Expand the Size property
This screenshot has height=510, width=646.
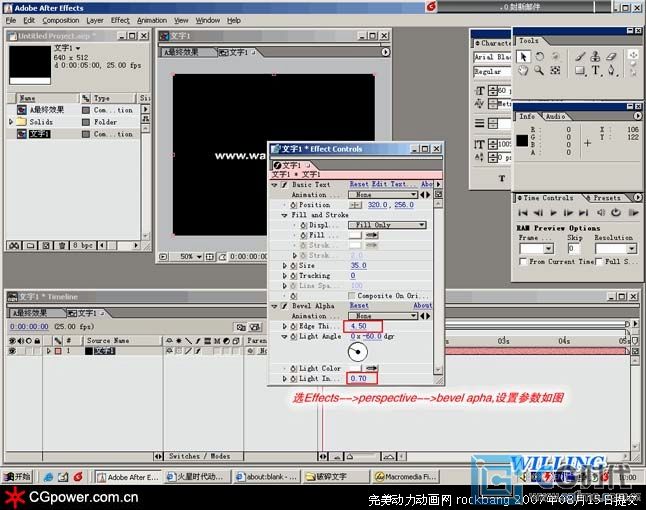(284, 266)
